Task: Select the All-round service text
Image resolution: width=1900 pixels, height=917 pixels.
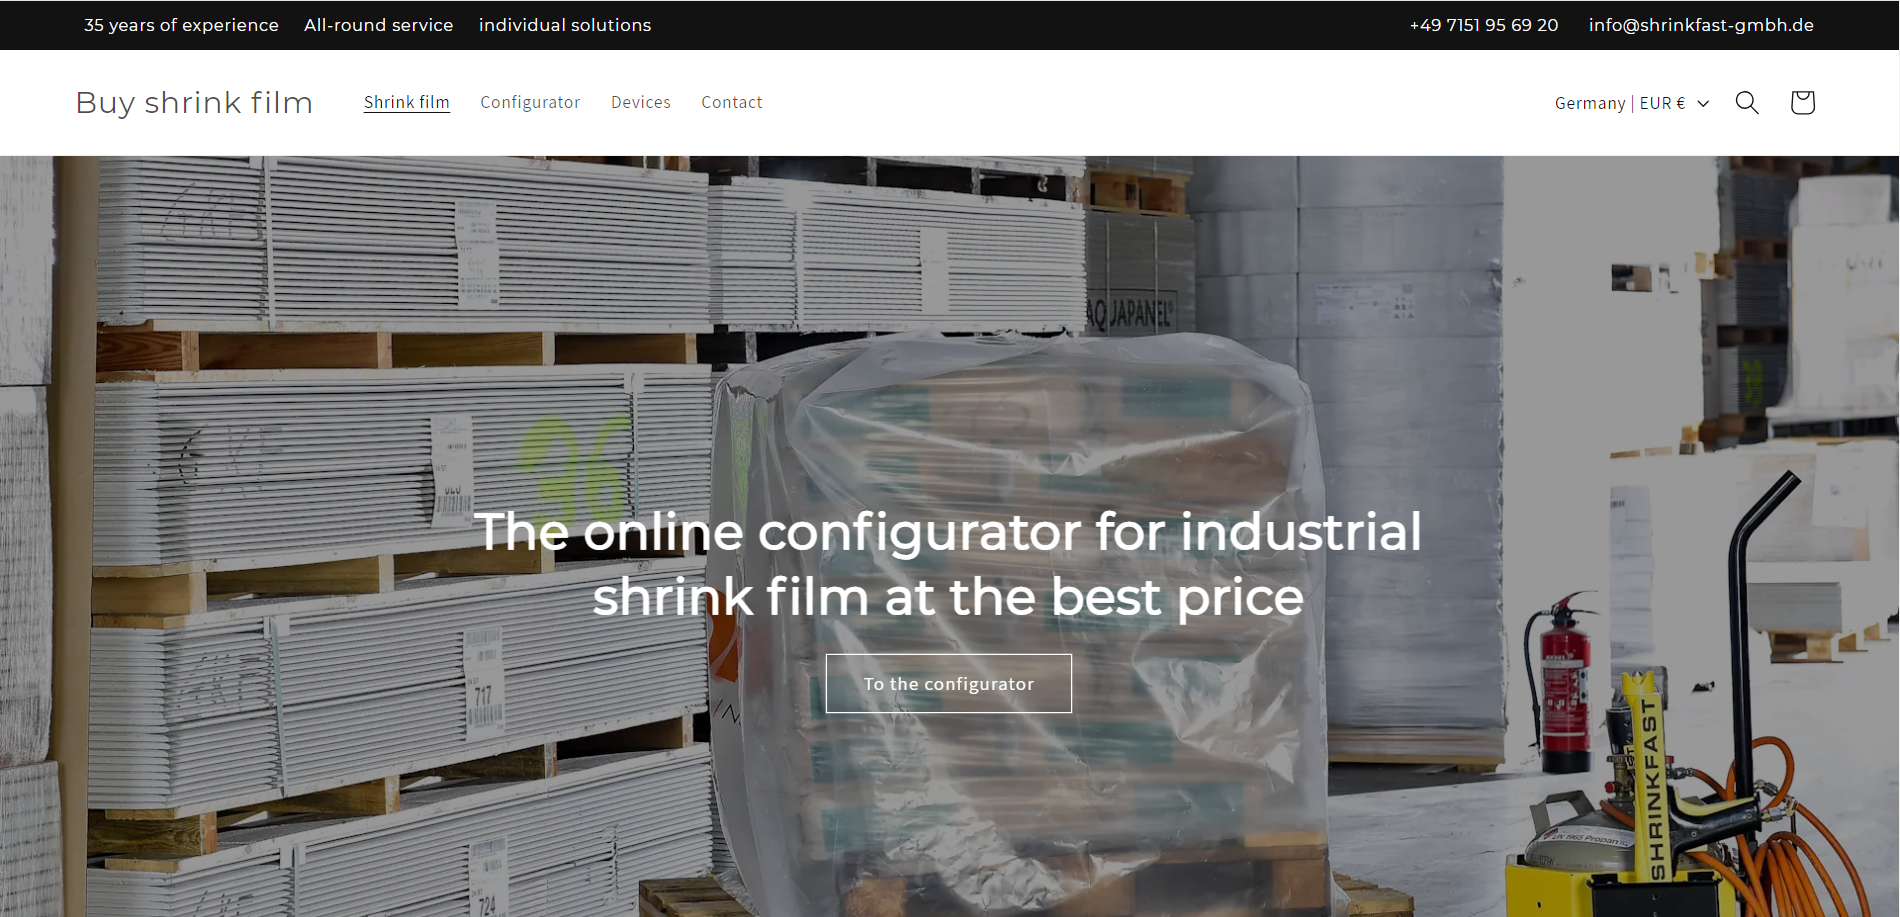Action: click(x=378, y=25)
